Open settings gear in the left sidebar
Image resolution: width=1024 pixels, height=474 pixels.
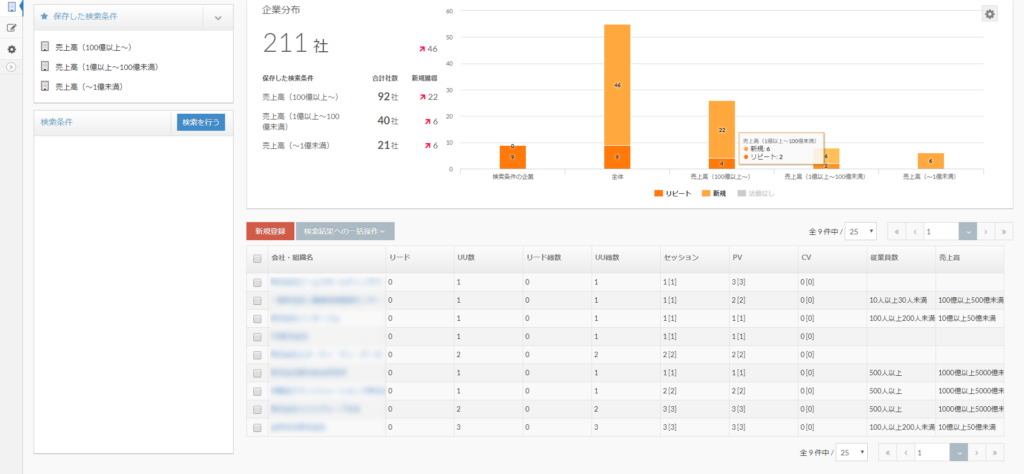pos(11,49)
